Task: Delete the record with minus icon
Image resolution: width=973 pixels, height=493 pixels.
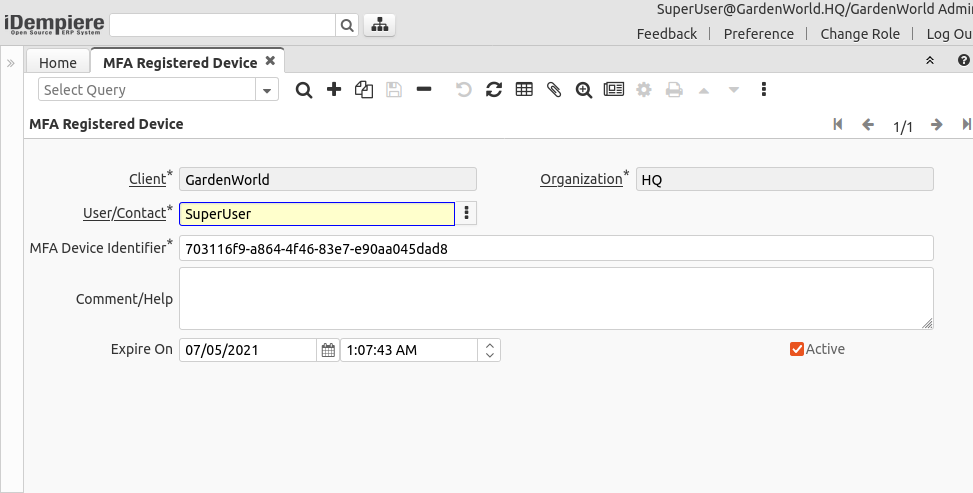Action: 424,90
